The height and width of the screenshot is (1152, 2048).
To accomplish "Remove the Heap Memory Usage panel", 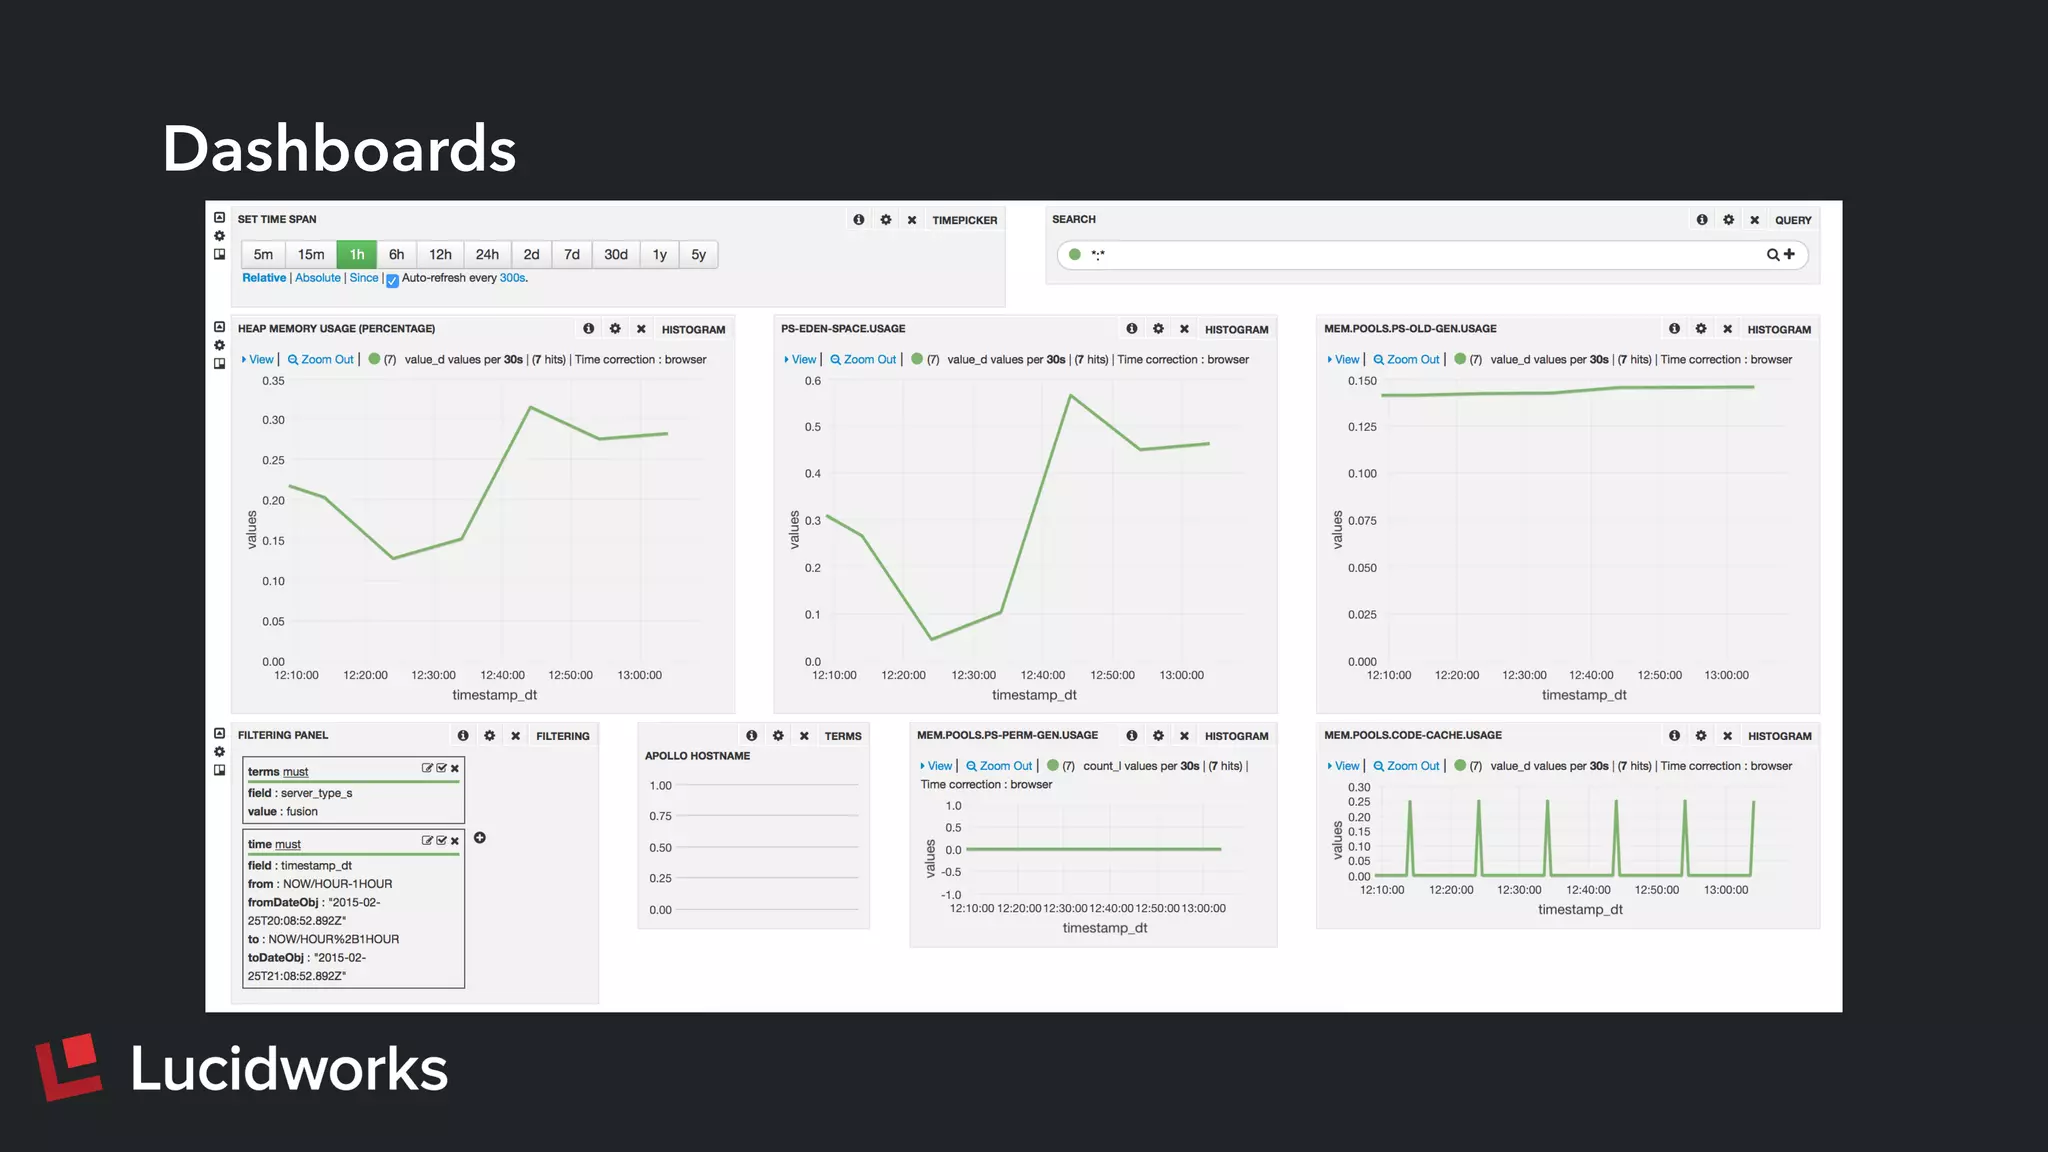I will pos(641,329).
